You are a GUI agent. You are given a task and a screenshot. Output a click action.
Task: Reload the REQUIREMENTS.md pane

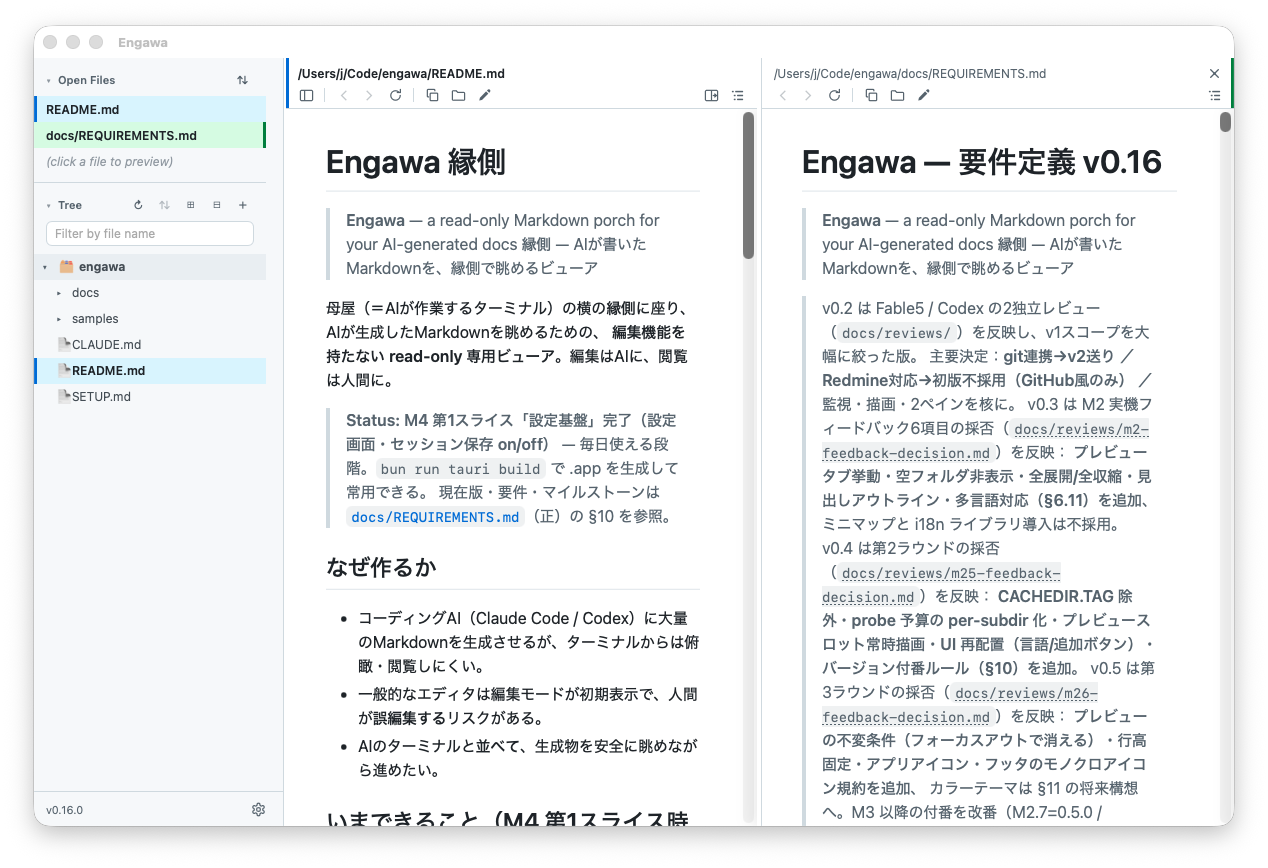coord(834,95)
